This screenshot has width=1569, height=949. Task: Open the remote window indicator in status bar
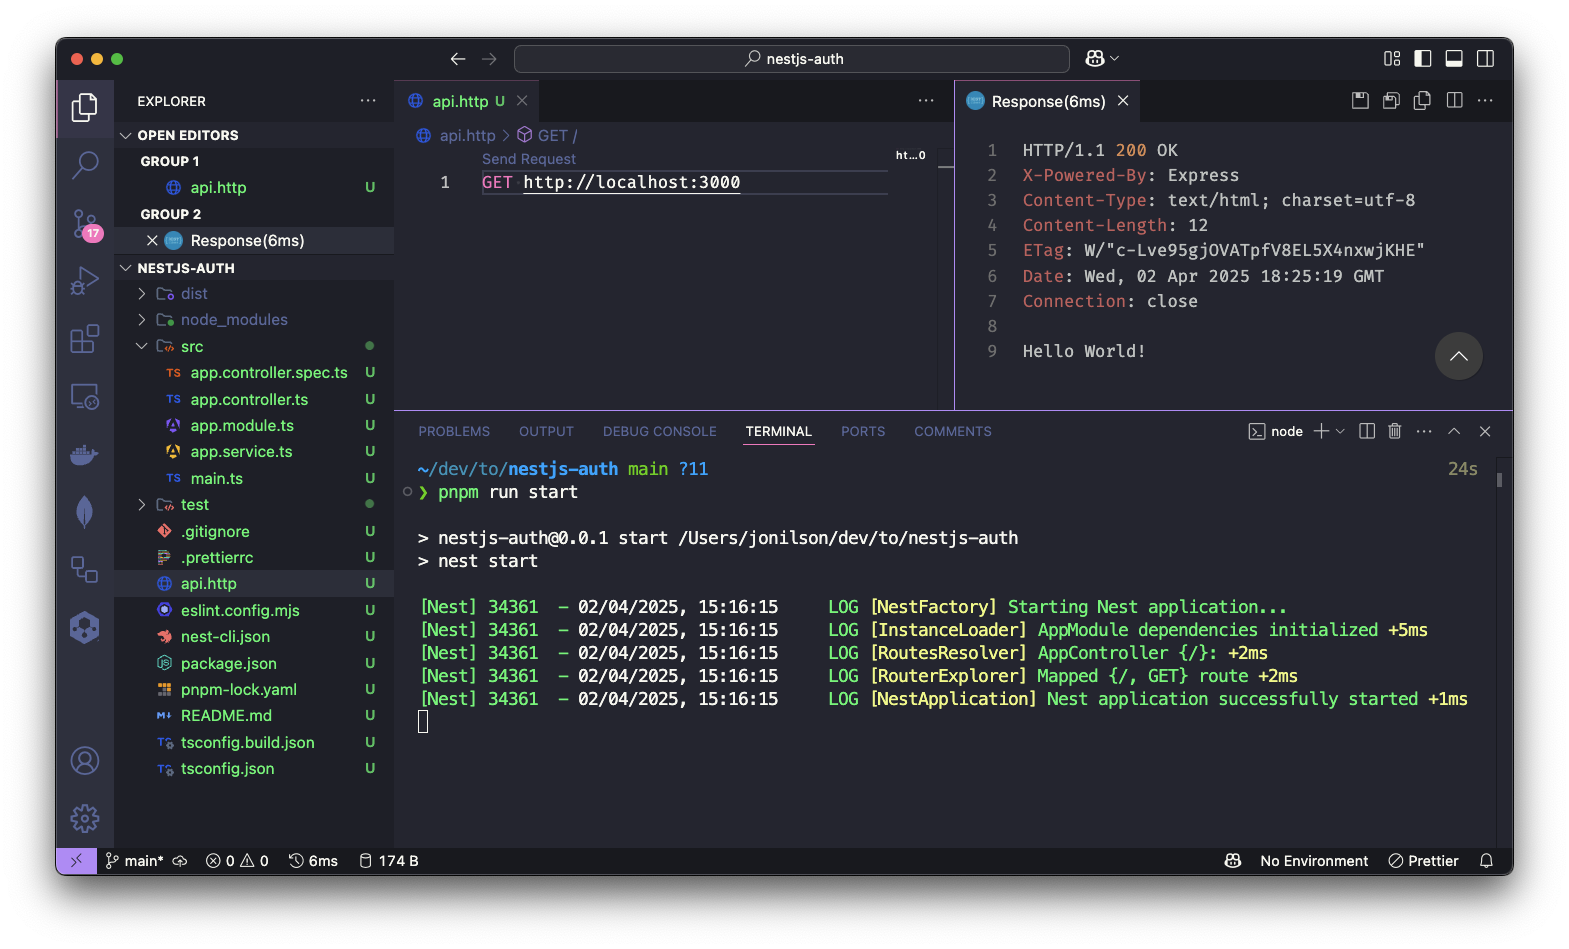[x=76, y=861]
